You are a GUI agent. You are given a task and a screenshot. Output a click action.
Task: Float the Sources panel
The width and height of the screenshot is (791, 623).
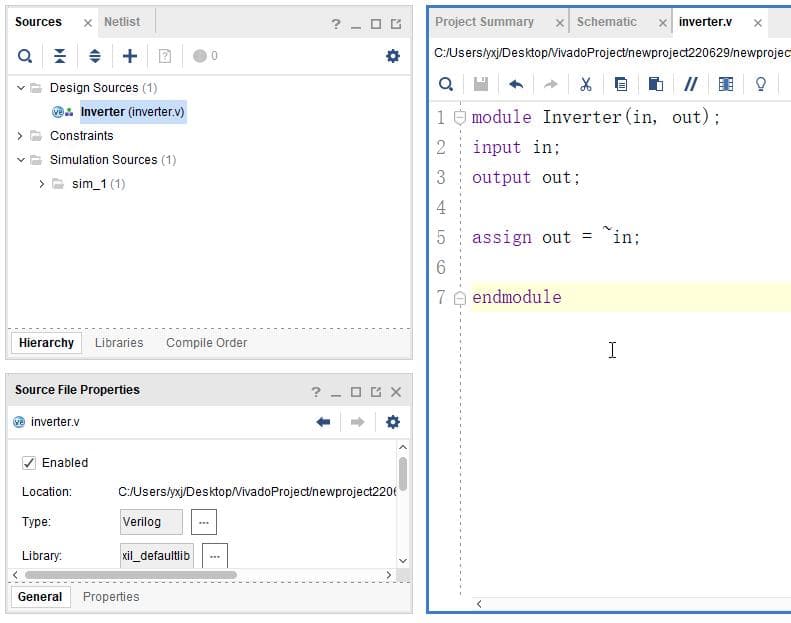coord(396,24)
